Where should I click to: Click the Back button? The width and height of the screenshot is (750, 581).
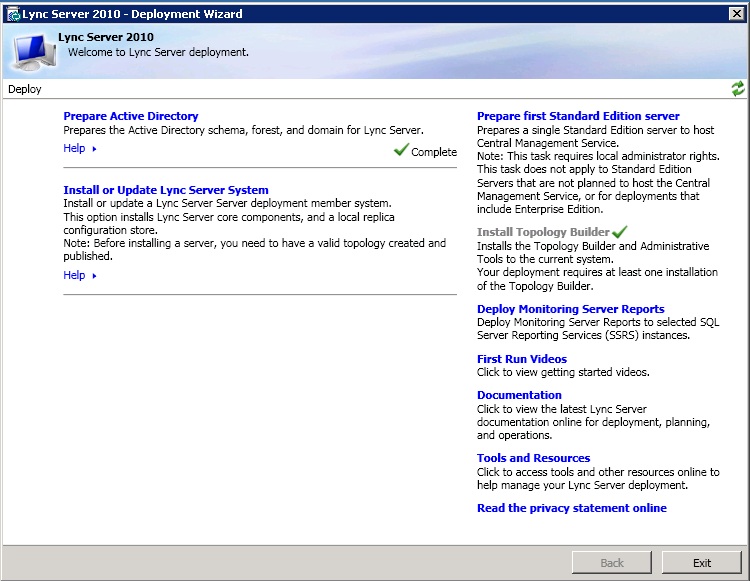[x=612, y=563]
